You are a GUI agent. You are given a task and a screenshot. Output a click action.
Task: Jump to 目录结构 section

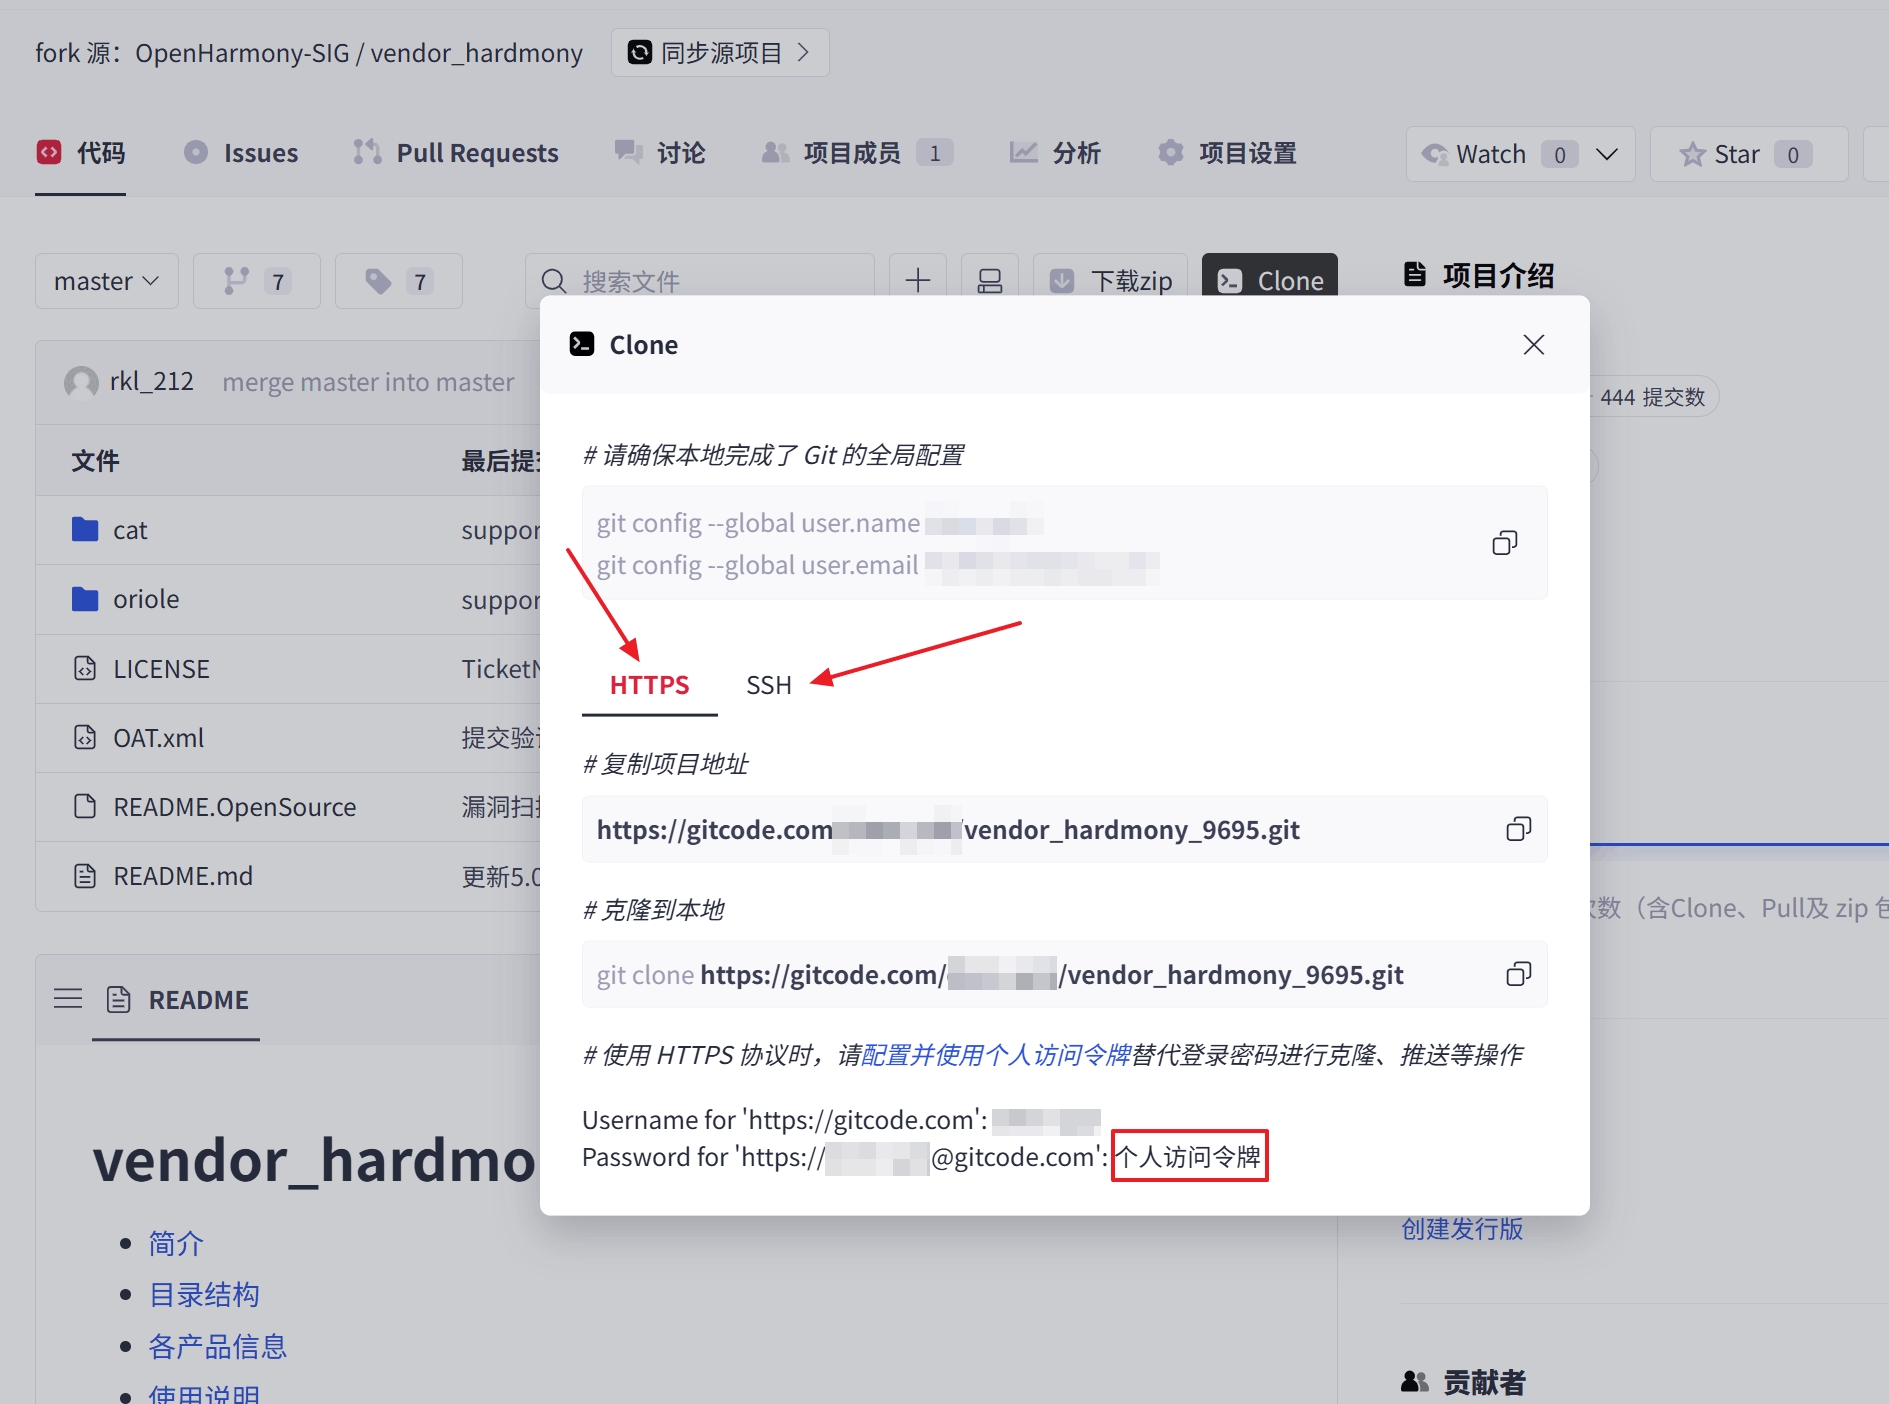pyautogui.click(x=204, y=1294)
